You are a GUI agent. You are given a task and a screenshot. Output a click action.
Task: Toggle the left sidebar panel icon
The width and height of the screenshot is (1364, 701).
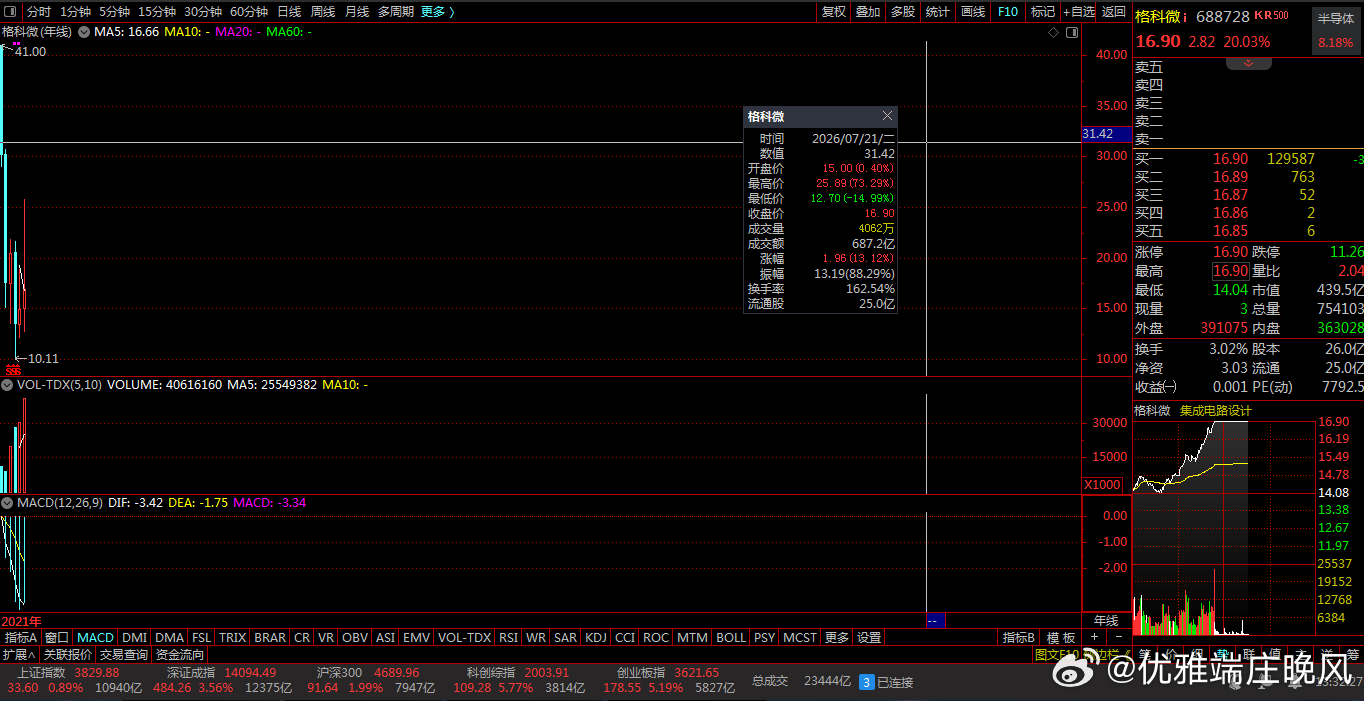pyautogui.click(x=12, y=12)
